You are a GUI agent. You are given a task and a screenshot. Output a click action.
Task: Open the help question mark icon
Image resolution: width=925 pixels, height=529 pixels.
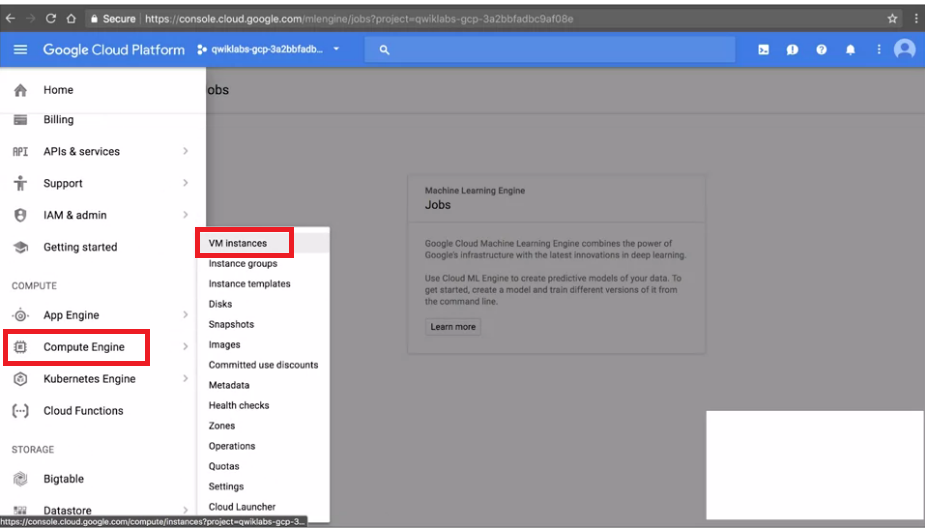click(821, 50)
